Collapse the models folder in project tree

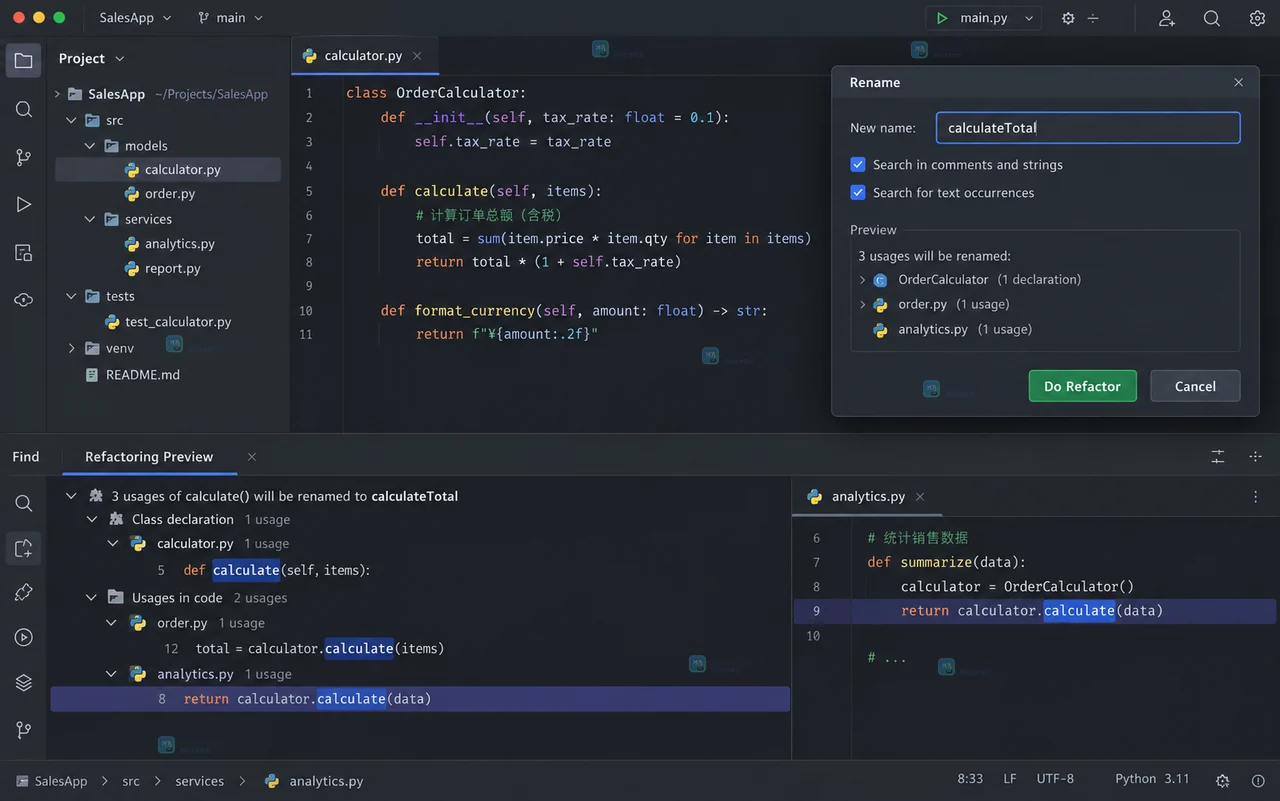tap(90, 146)
